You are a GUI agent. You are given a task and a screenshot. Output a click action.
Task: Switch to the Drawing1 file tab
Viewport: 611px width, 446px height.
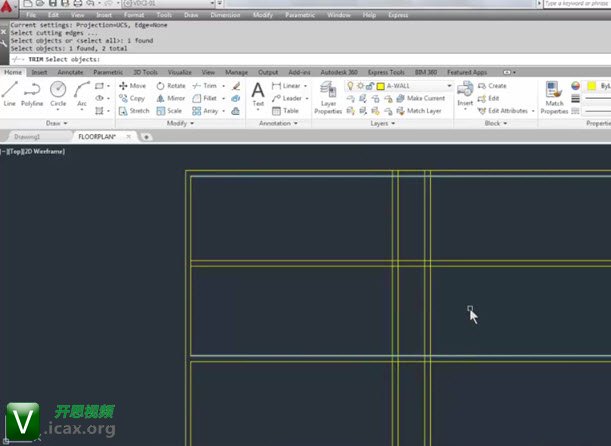click(27, 137)
